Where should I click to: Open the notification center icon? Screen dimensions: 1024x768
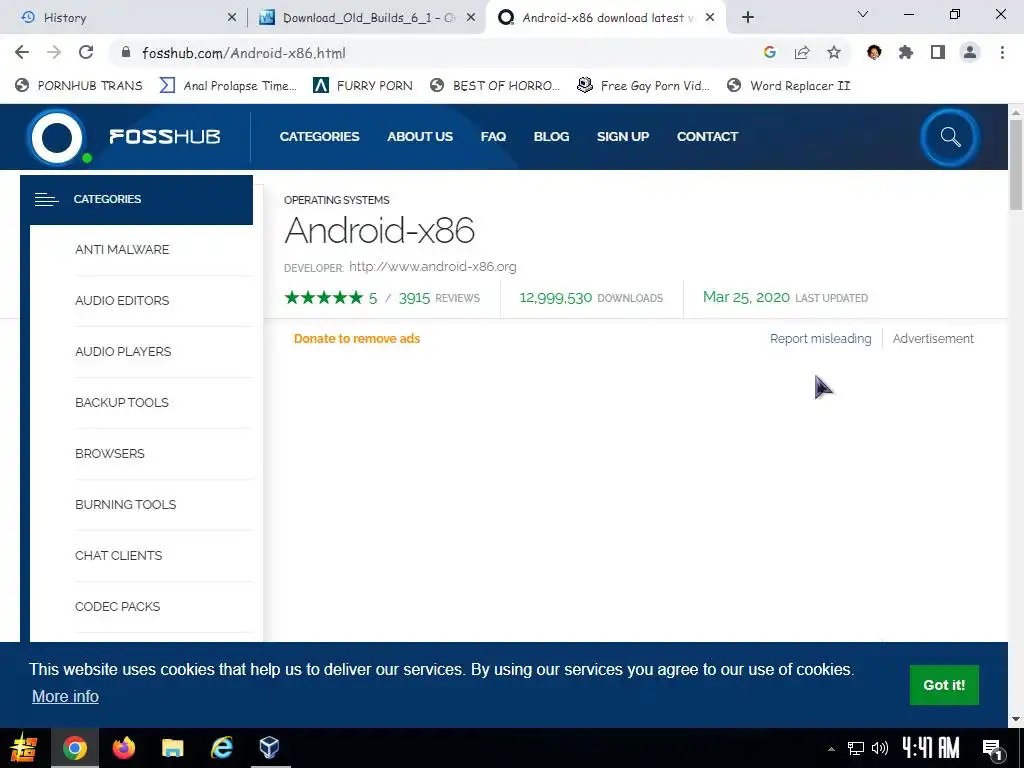(993, 749)
